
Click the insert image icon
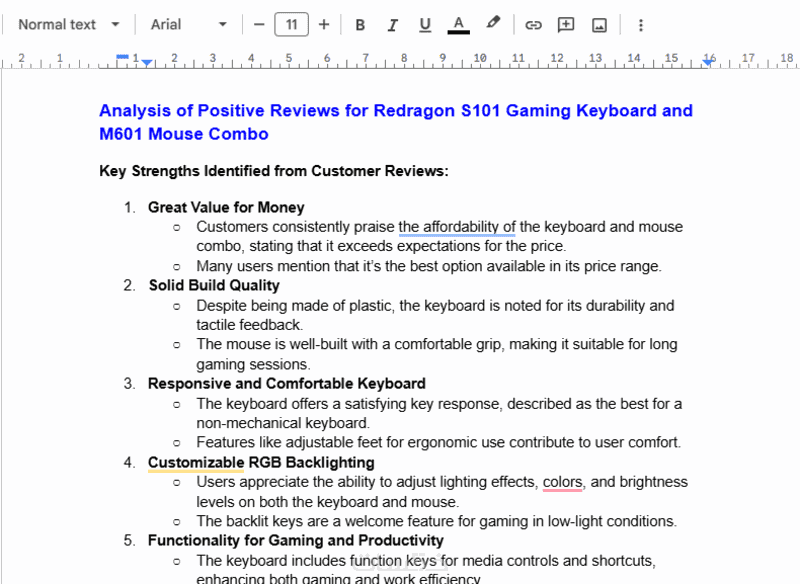[599, 24]
